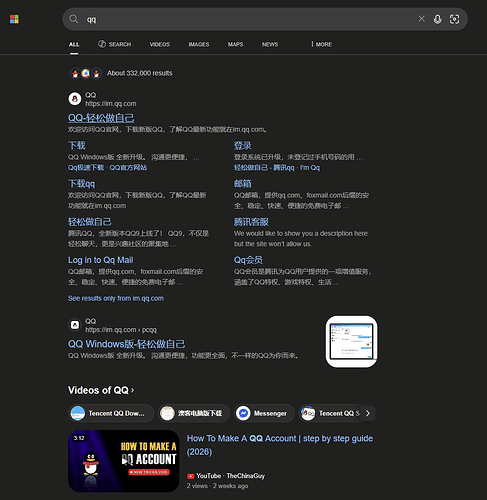Show next video chips with arrow
The height and width of the screenshot is (500, 487).
pos(368,413)
